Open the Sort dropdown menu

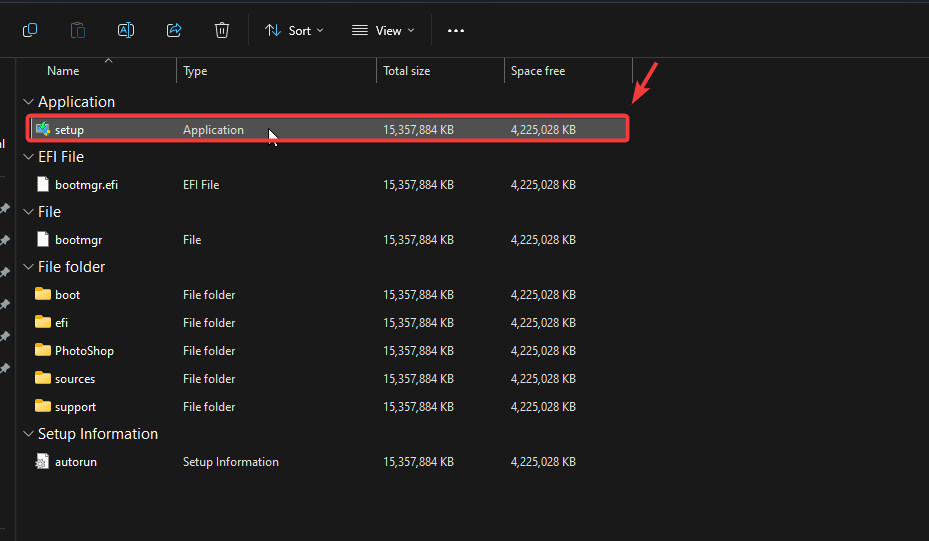[294, 31]
